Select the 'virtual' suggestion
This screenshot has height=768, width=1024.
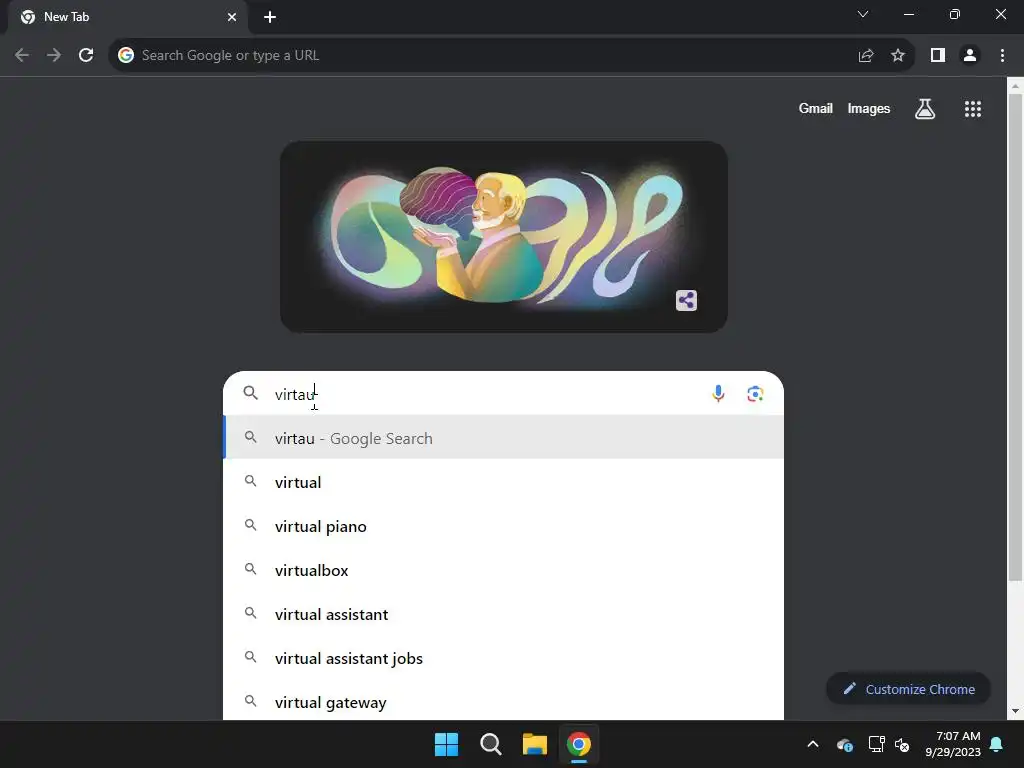[504, 482]
